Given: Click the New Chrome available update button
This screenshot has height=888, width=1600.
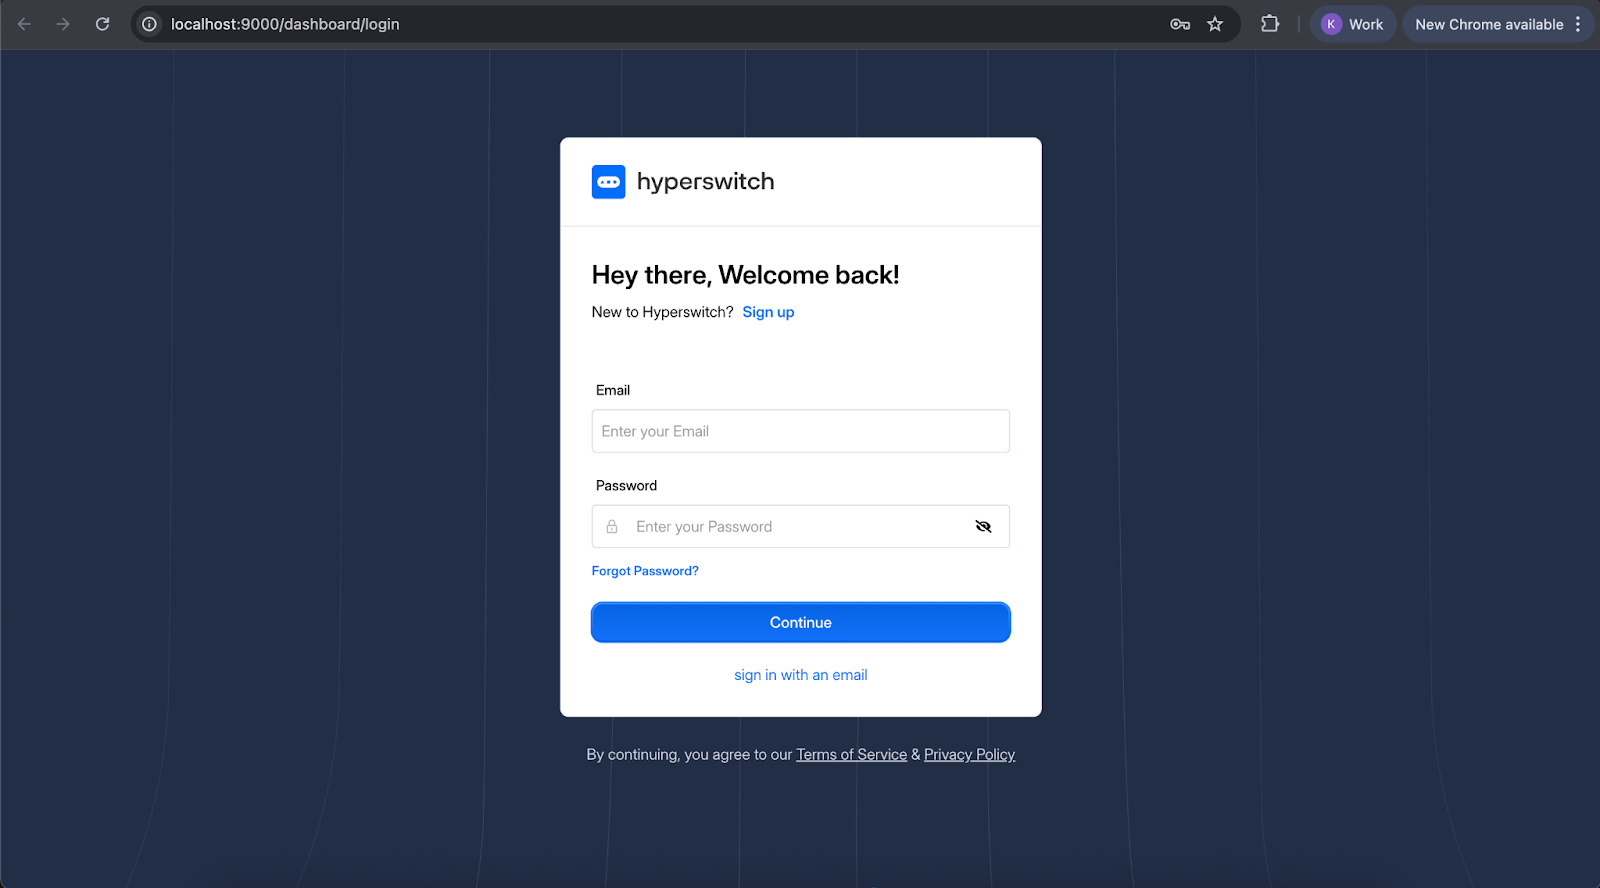Looking at the screenshot, I should 1488,24.
